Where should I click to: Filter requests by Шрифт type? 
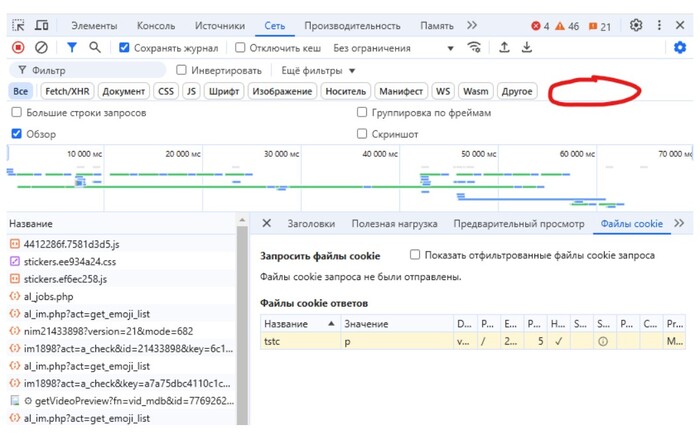224,91
